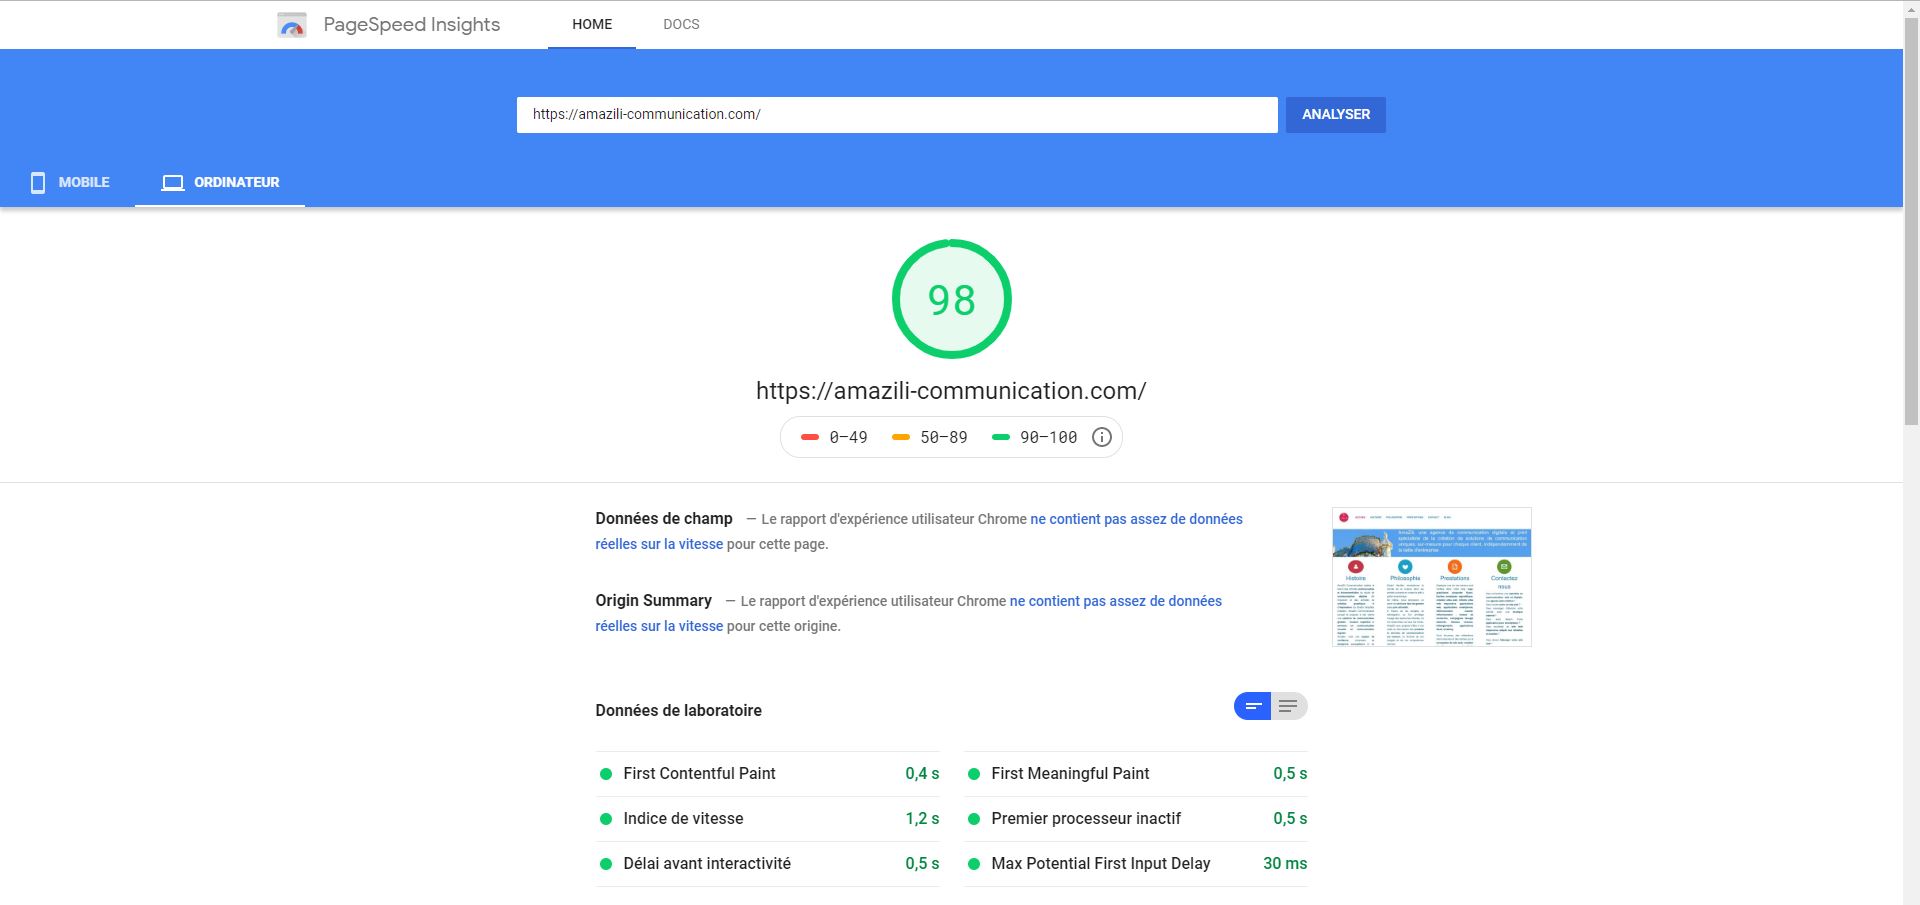
Task: Click the Indice de vitesse metric
Action: click(x=768, y=819)
